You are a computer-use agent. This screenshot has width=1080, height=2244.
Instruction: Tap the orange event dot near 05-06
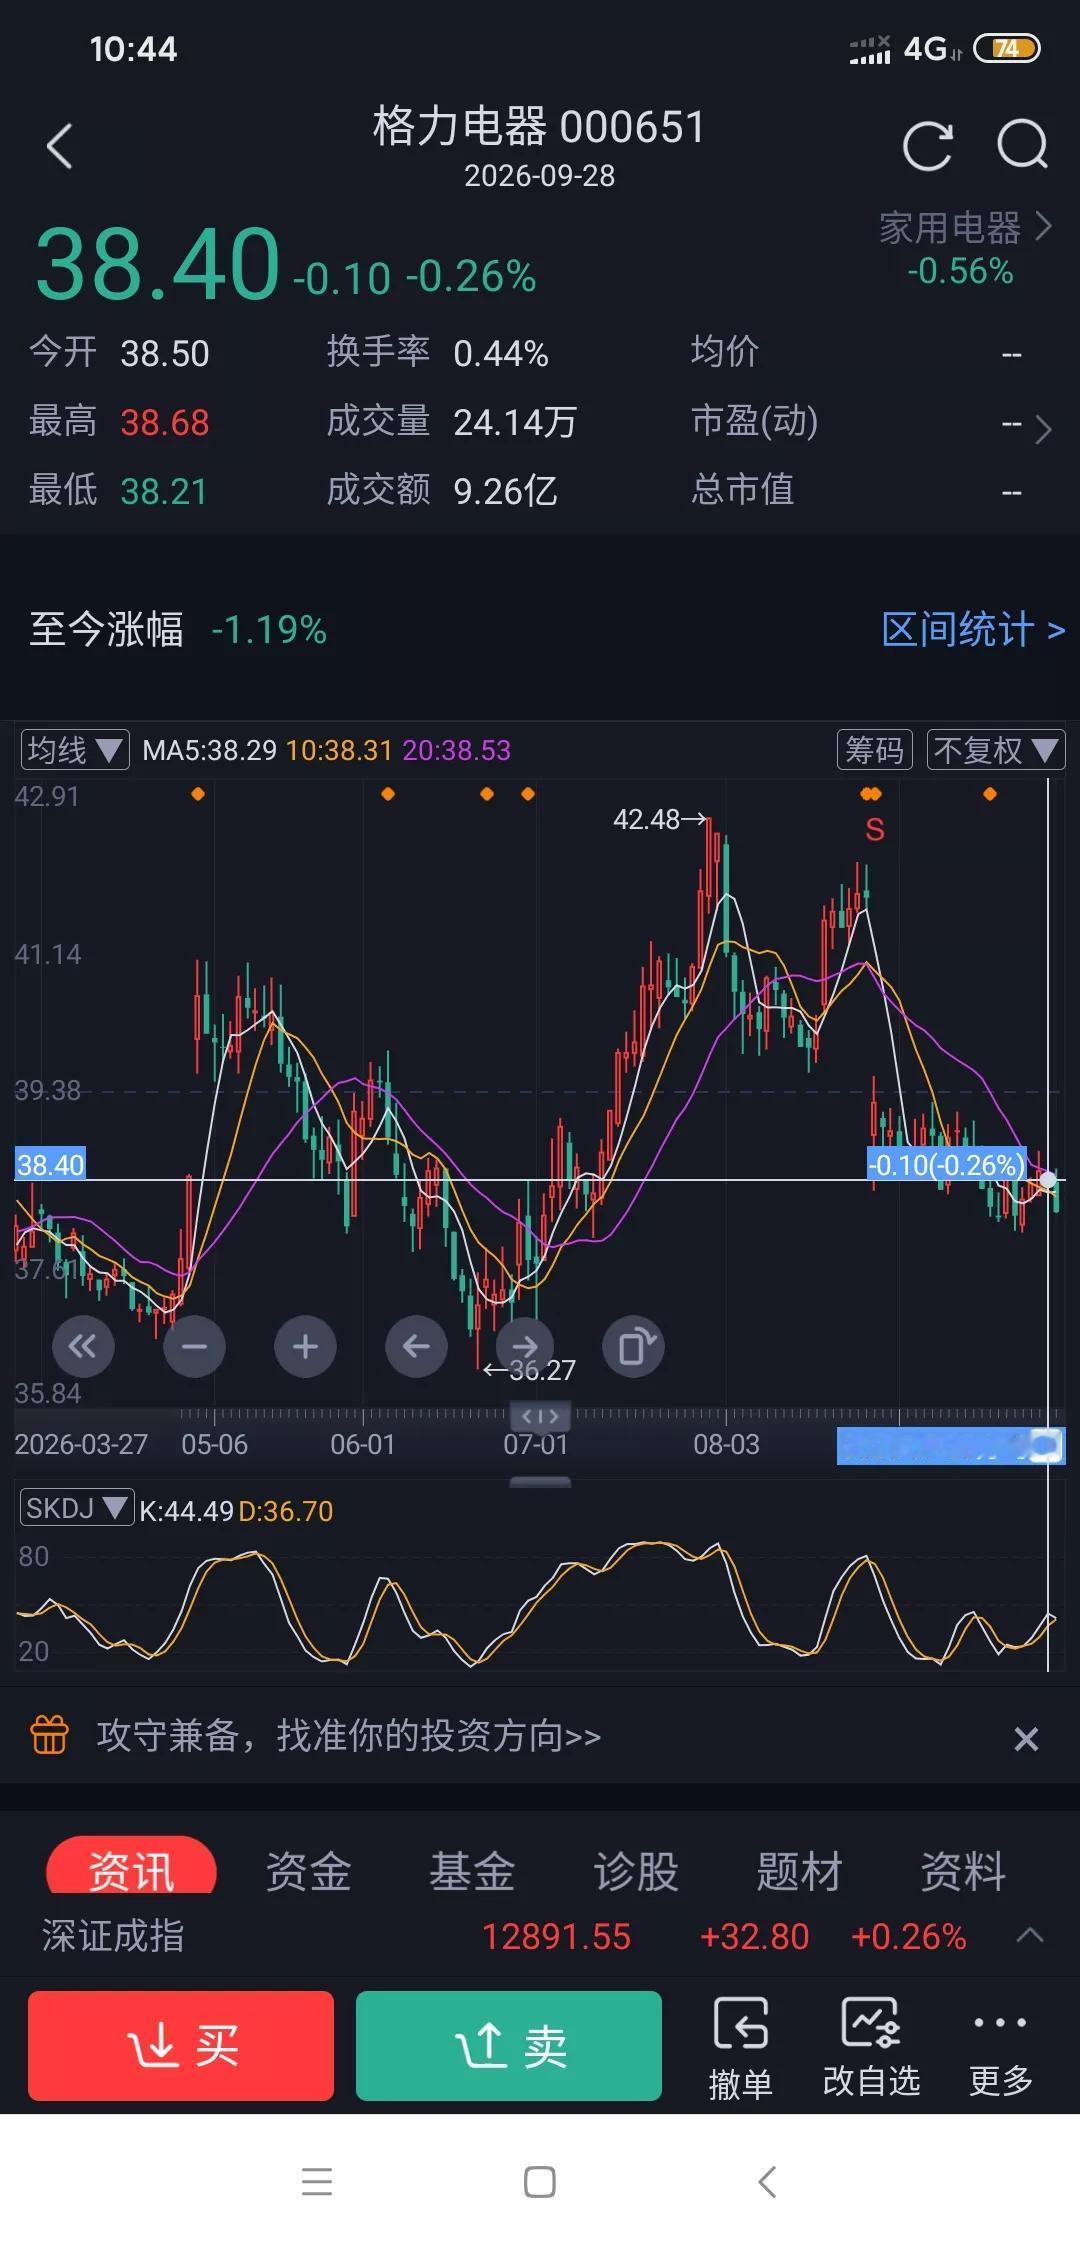(x=198, y=794)
